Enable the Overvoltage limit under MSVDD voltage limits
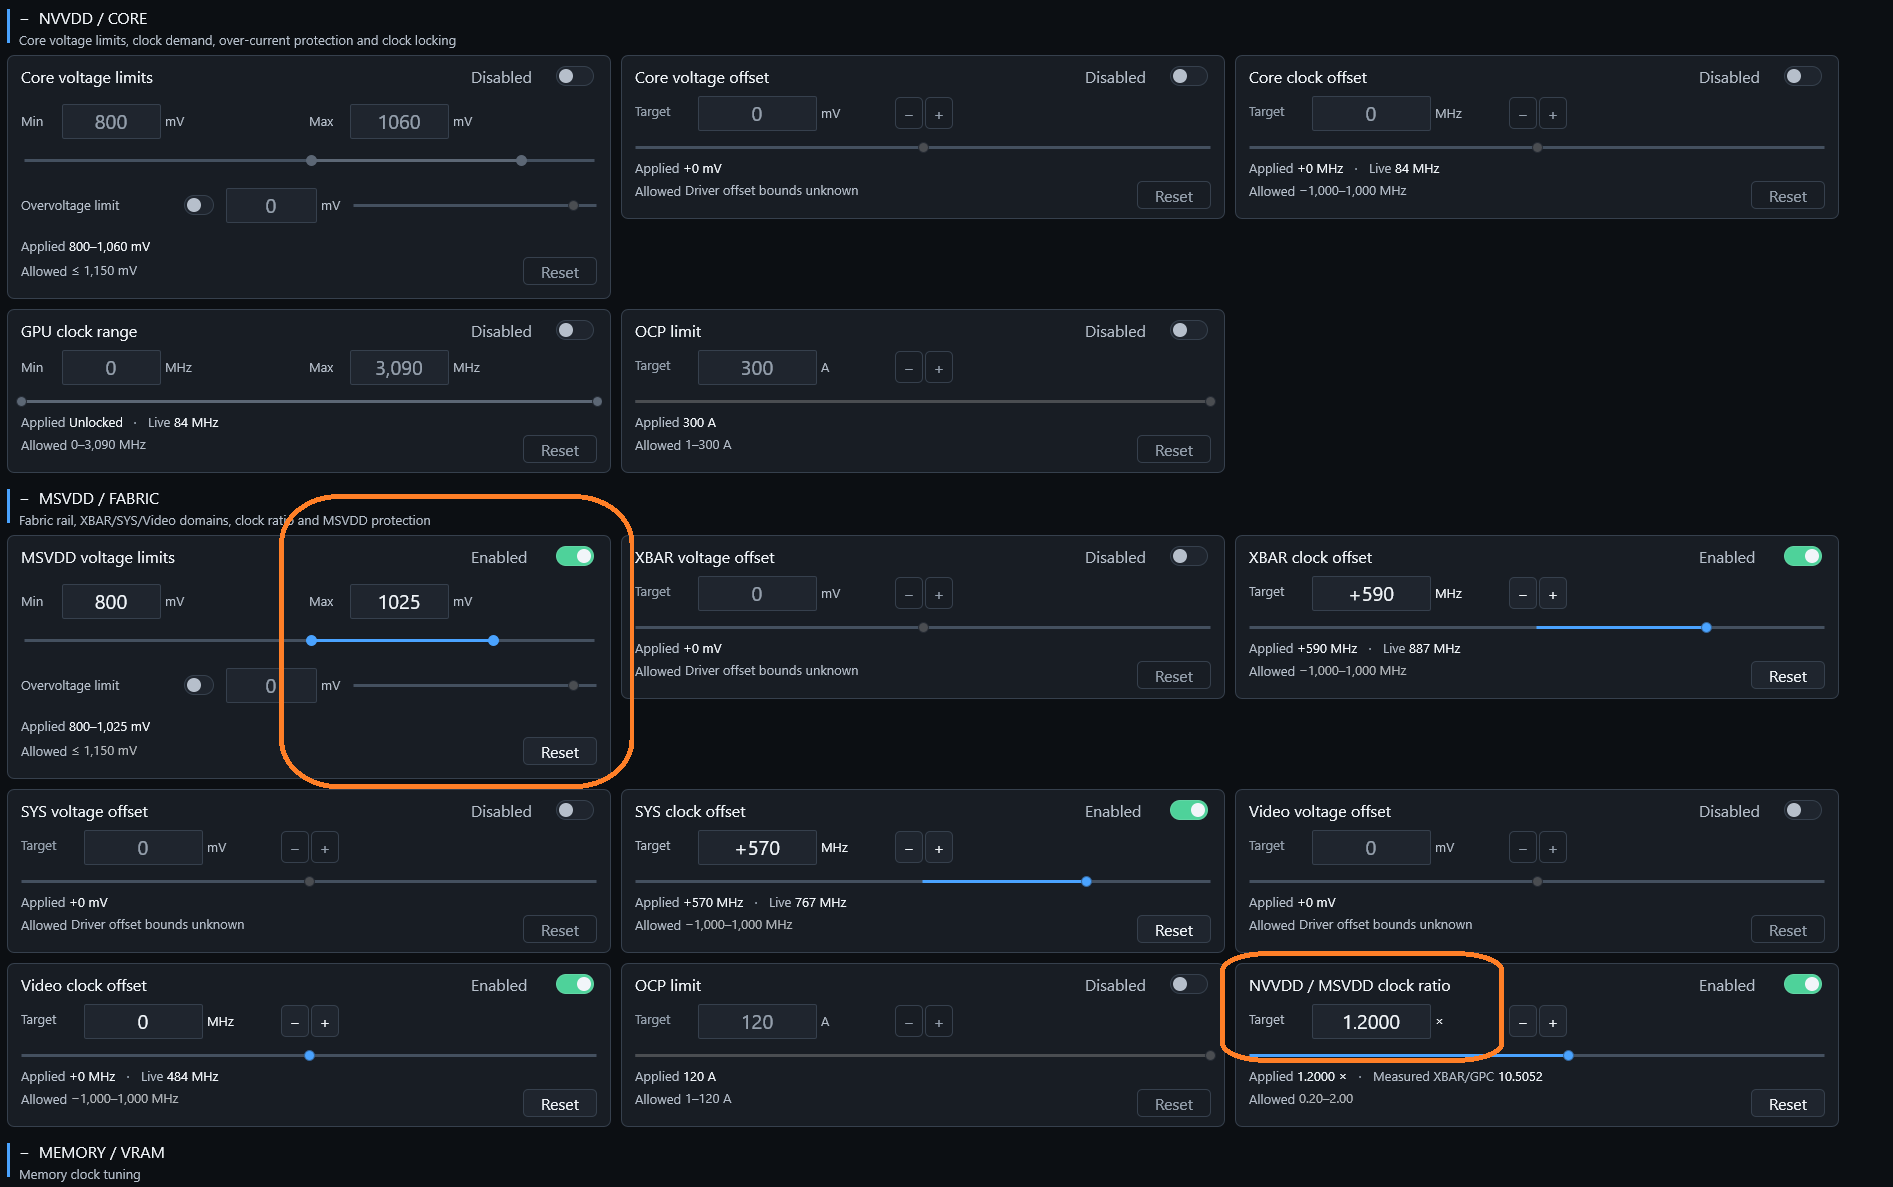The width and height of the screenshot is (1893, 1187). click(199, 685)
